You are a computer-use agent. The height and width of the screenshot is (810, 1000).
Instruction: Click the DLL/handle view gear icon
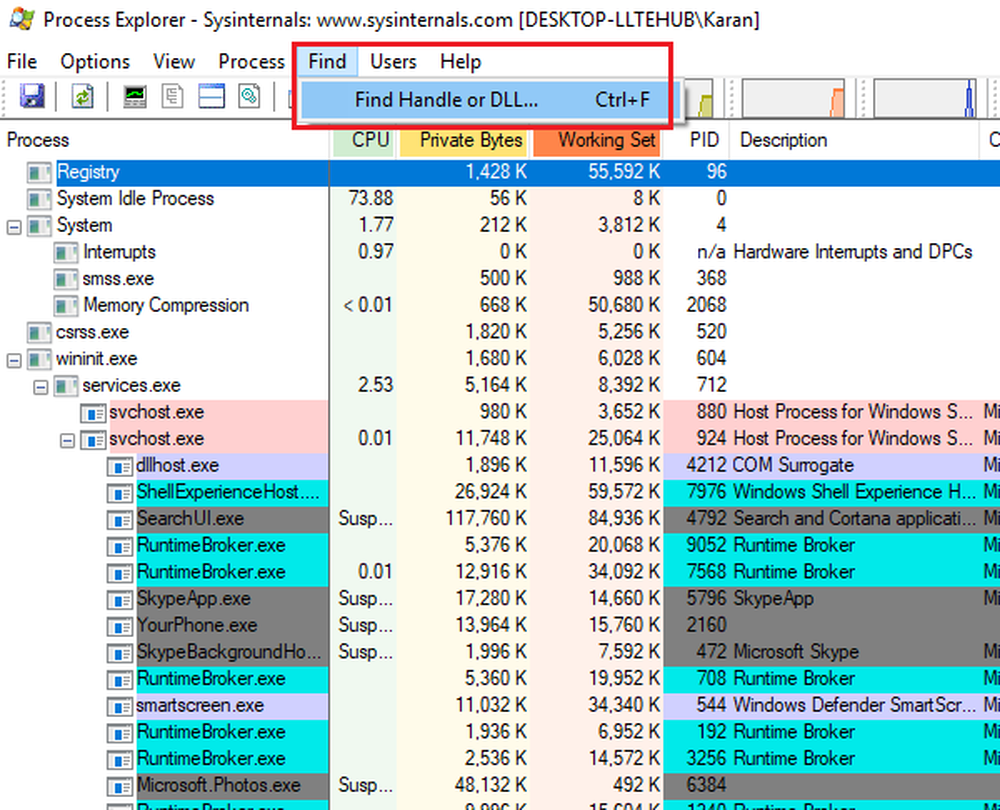(x=249, y=96)
